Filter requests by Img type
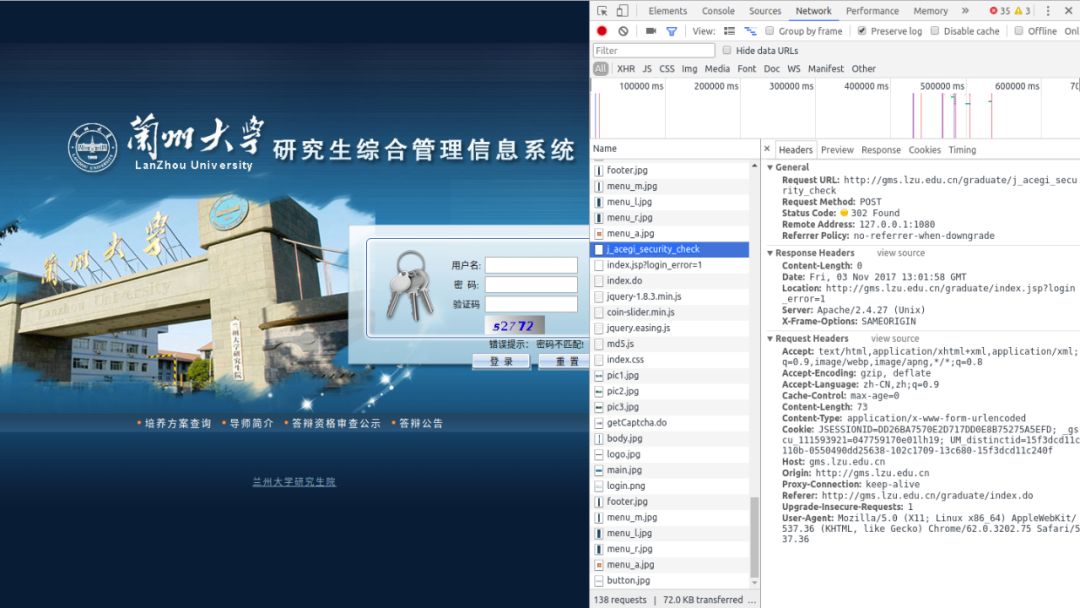The height and width of the screenshot is (608, 1080). (689, 69)
